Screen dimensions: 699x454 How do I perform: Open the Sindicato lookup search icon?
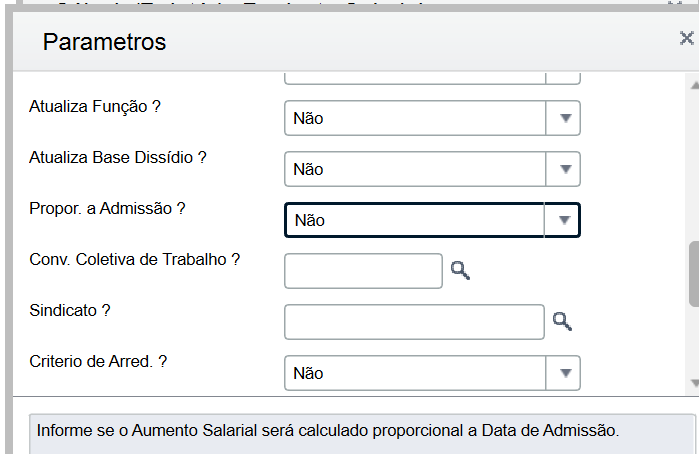[x=563, y=321]
